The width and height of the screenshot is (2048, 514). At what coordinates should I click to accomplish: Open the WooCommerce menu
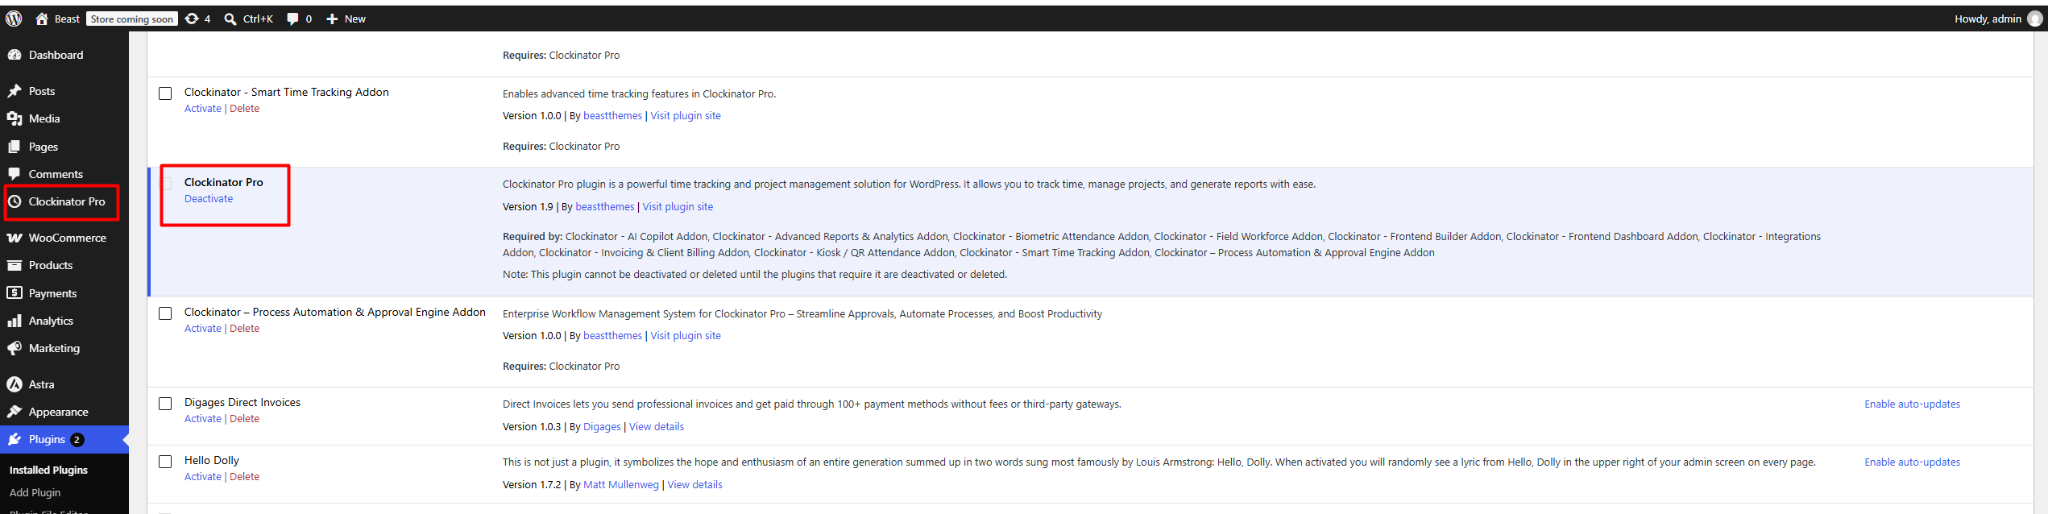pyautogui.click(x=67, y=238)
